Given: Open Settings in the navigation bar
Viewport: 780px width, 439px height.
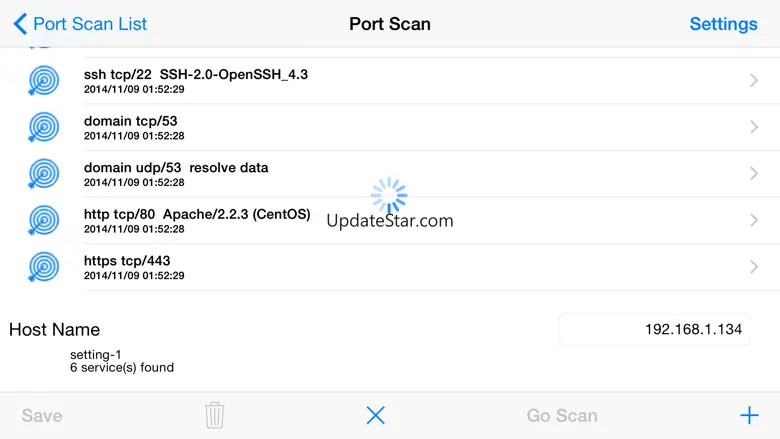Looking at the screenshot, I should [x=723, y=24].
